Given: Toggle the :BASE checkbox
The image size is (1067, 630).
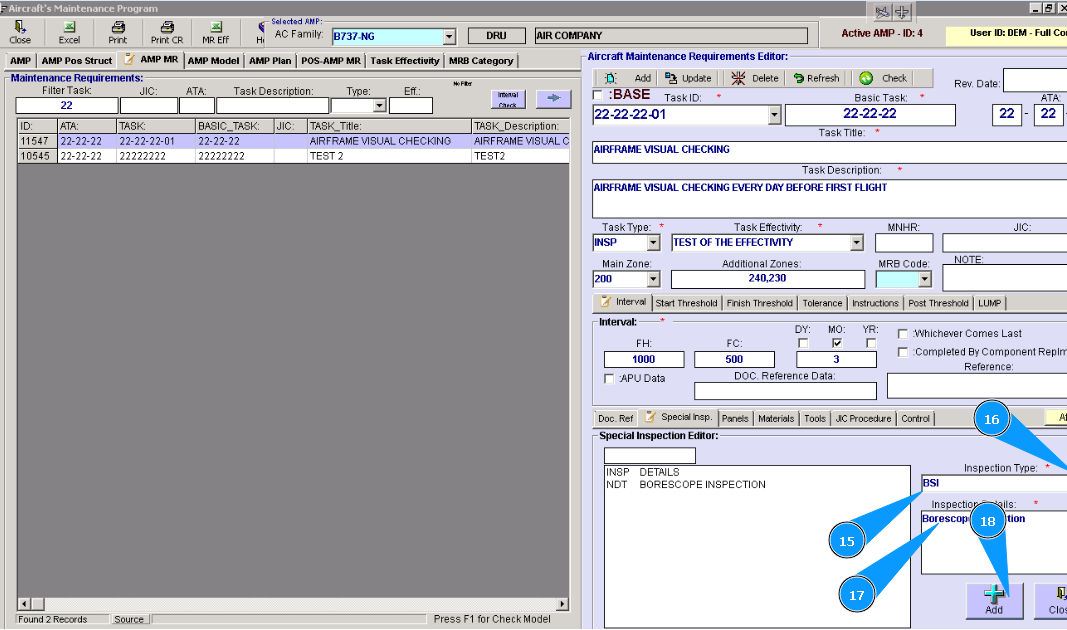Looking at the screenshot, I should pos(597,95).
